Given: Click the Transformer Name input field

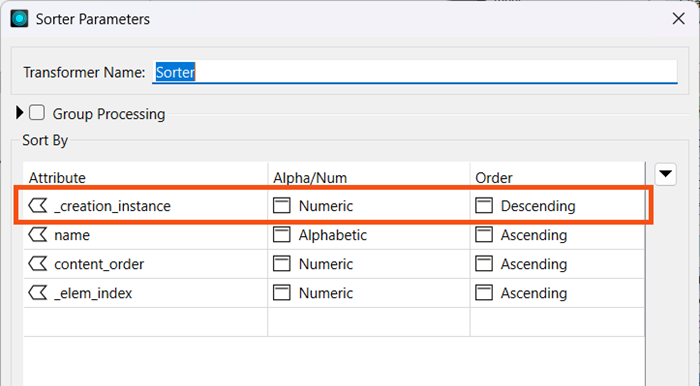Looking at the screenshot, I should pos(415,72).
